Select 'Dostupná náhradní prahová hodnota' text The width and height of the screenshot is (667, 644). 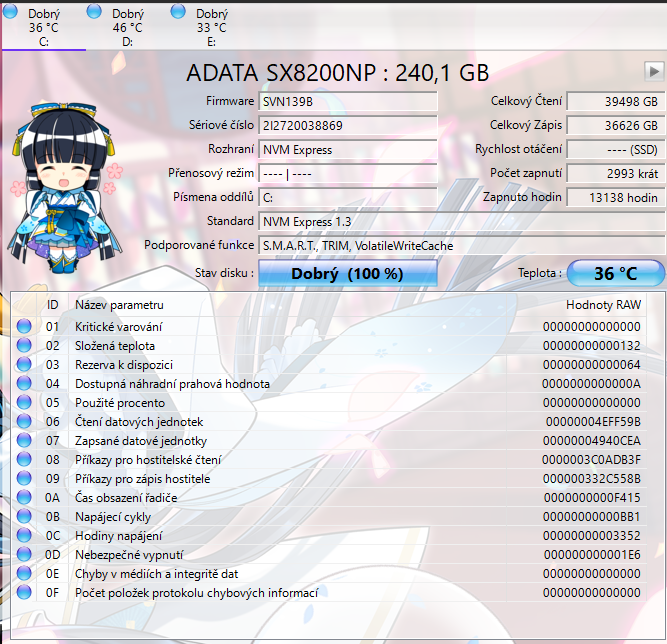point(172,384)
